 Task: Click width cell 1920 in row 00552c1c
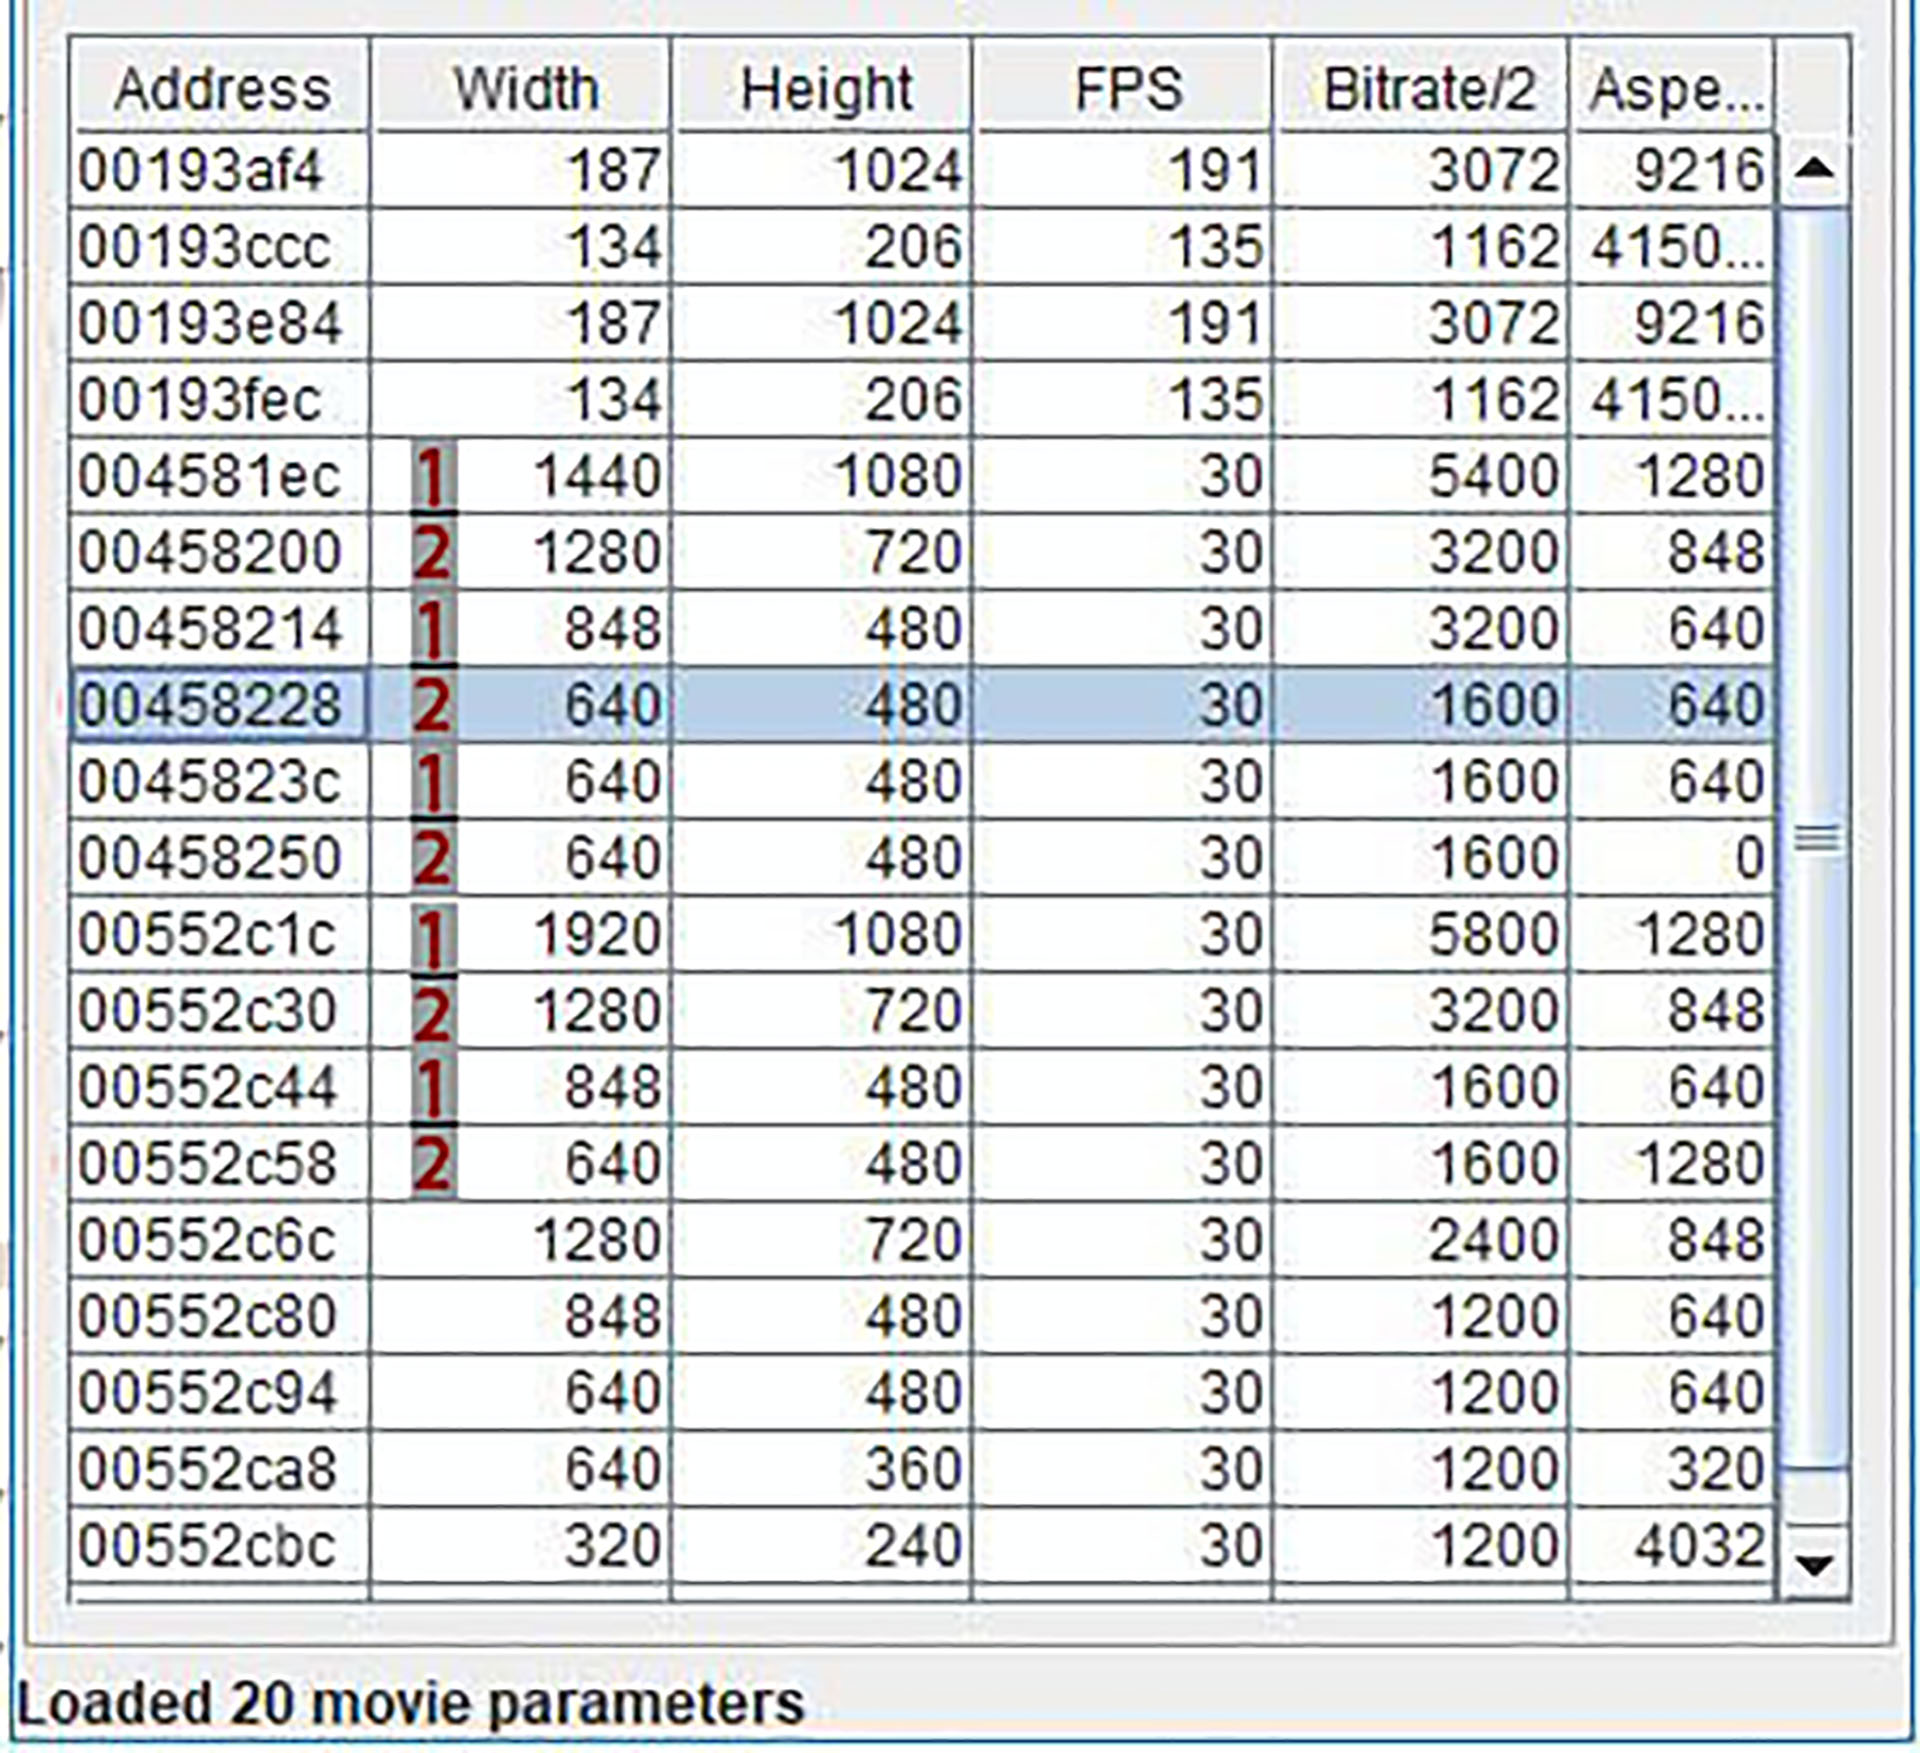coord(596,935)
